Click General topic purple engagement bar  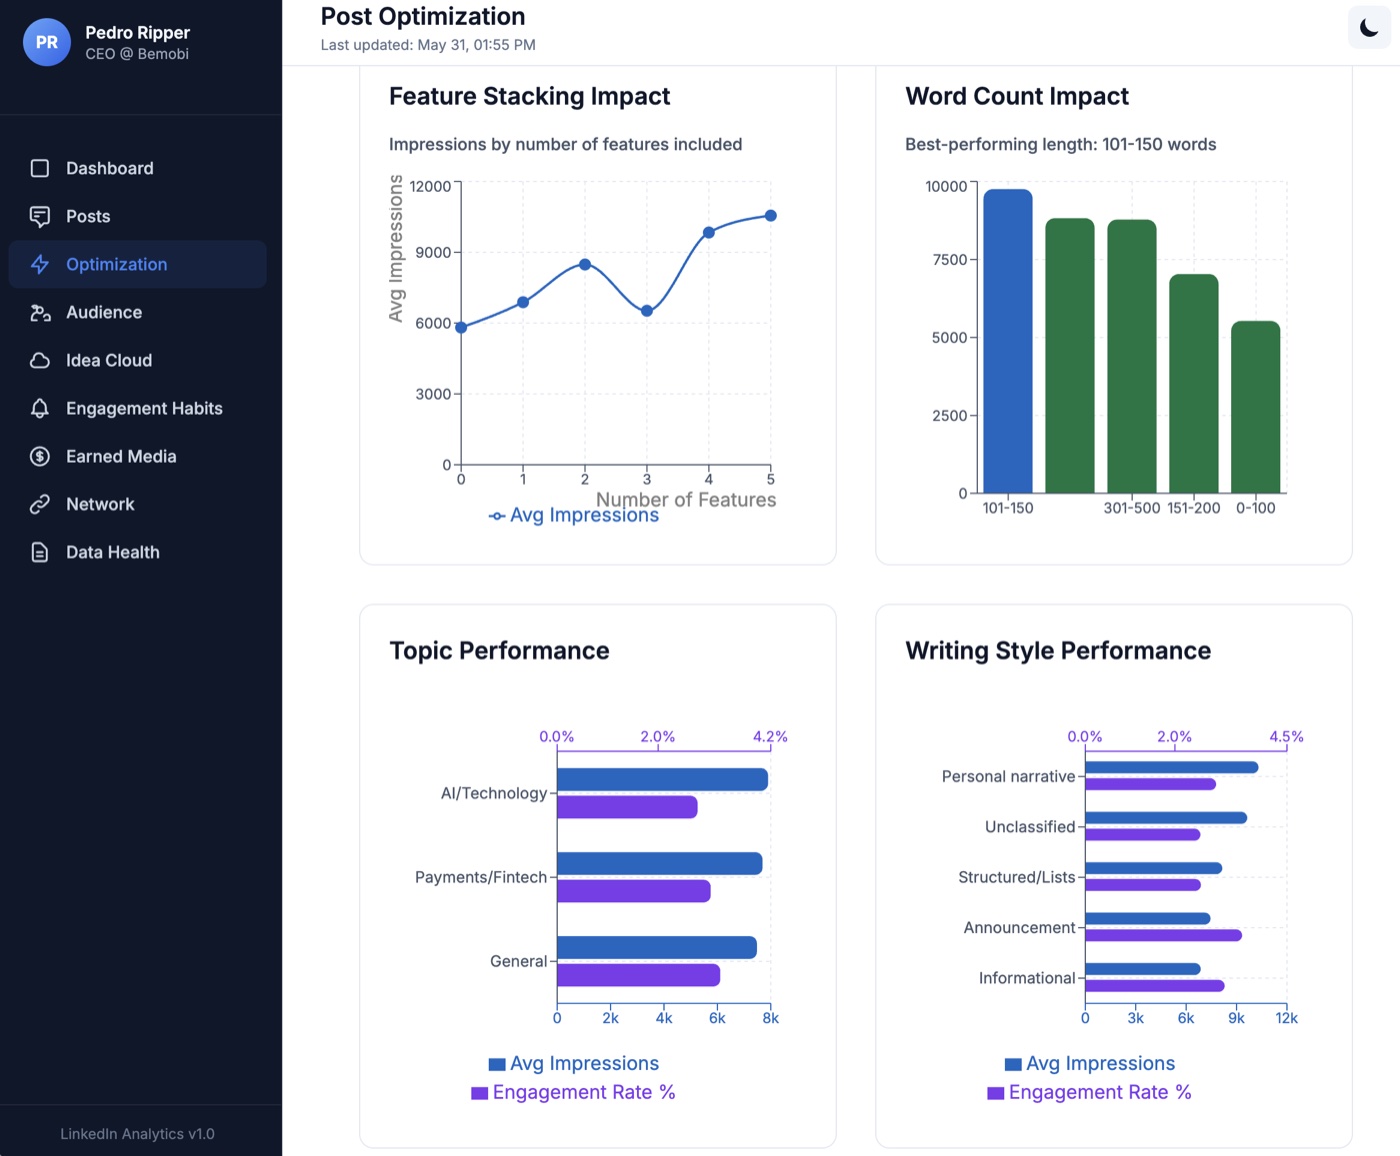pos(638,975)
